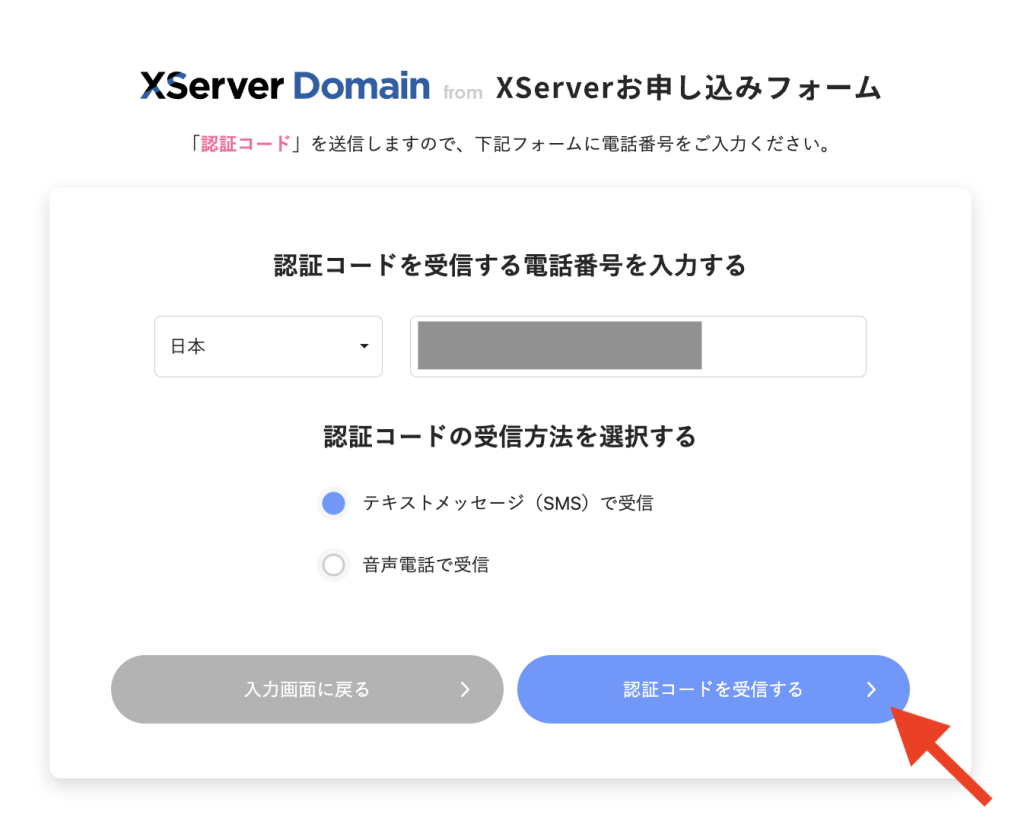This screenshot has height=824, width=1024.
Task: Click the country dropdown caret arrow
Action: (x=364, y=347)
